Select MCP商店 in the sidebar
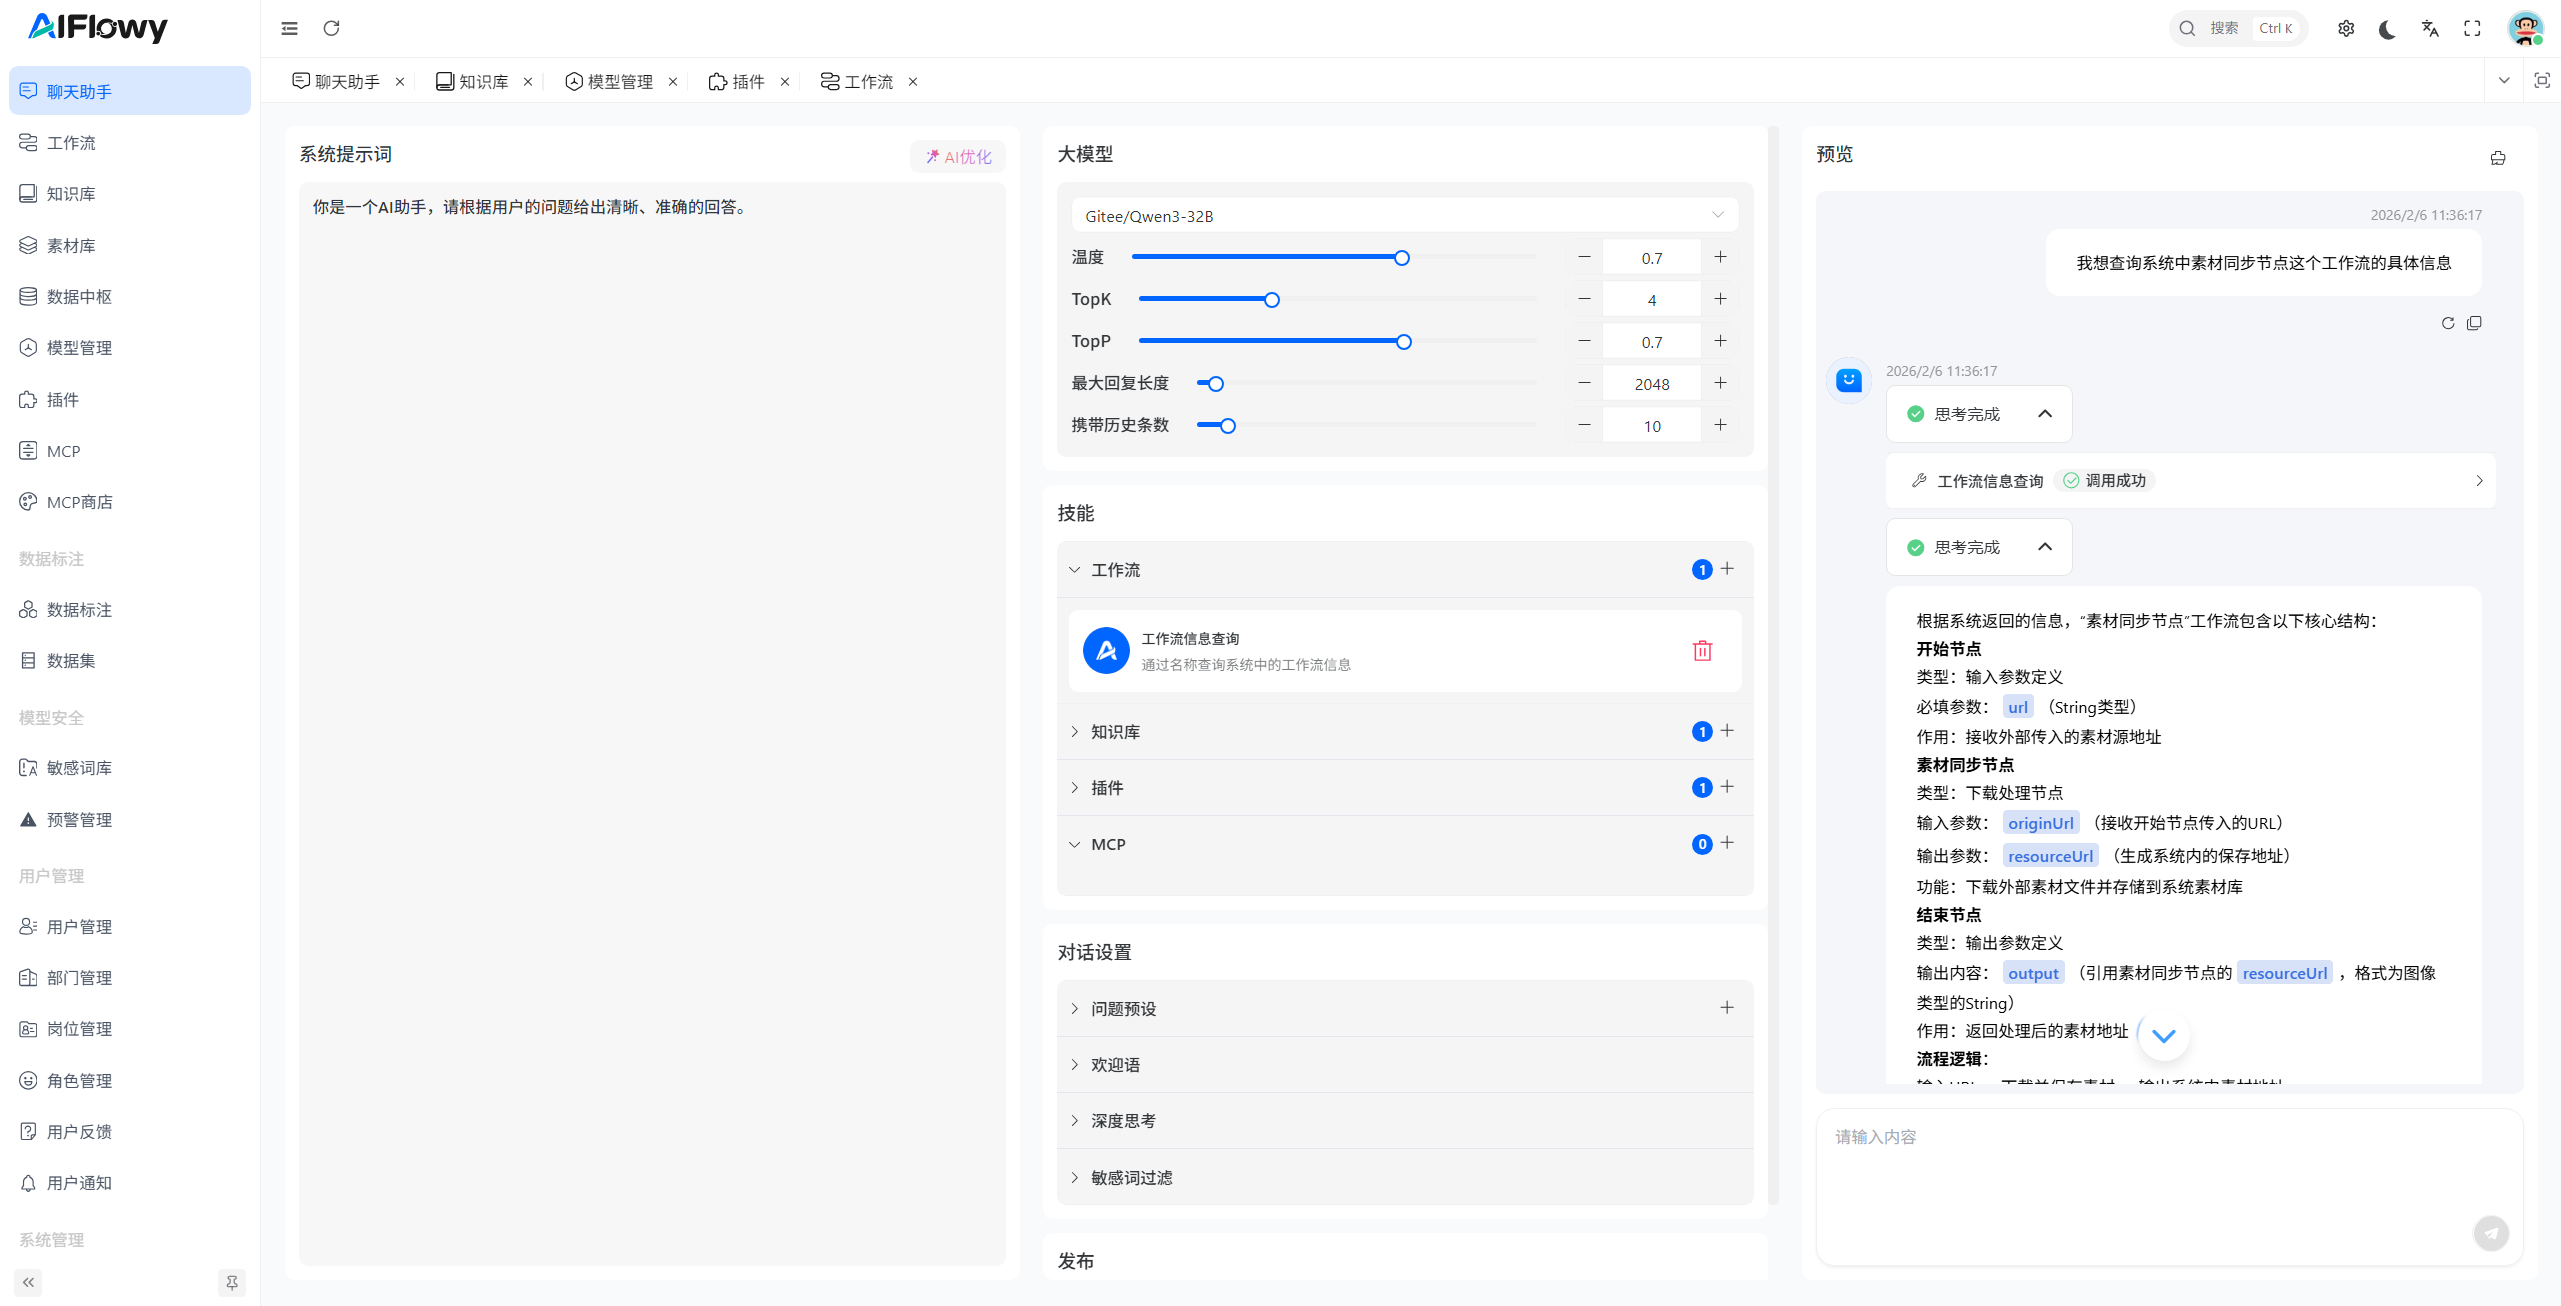This screenshot has width=2561, height=1306. click(81, 502)
